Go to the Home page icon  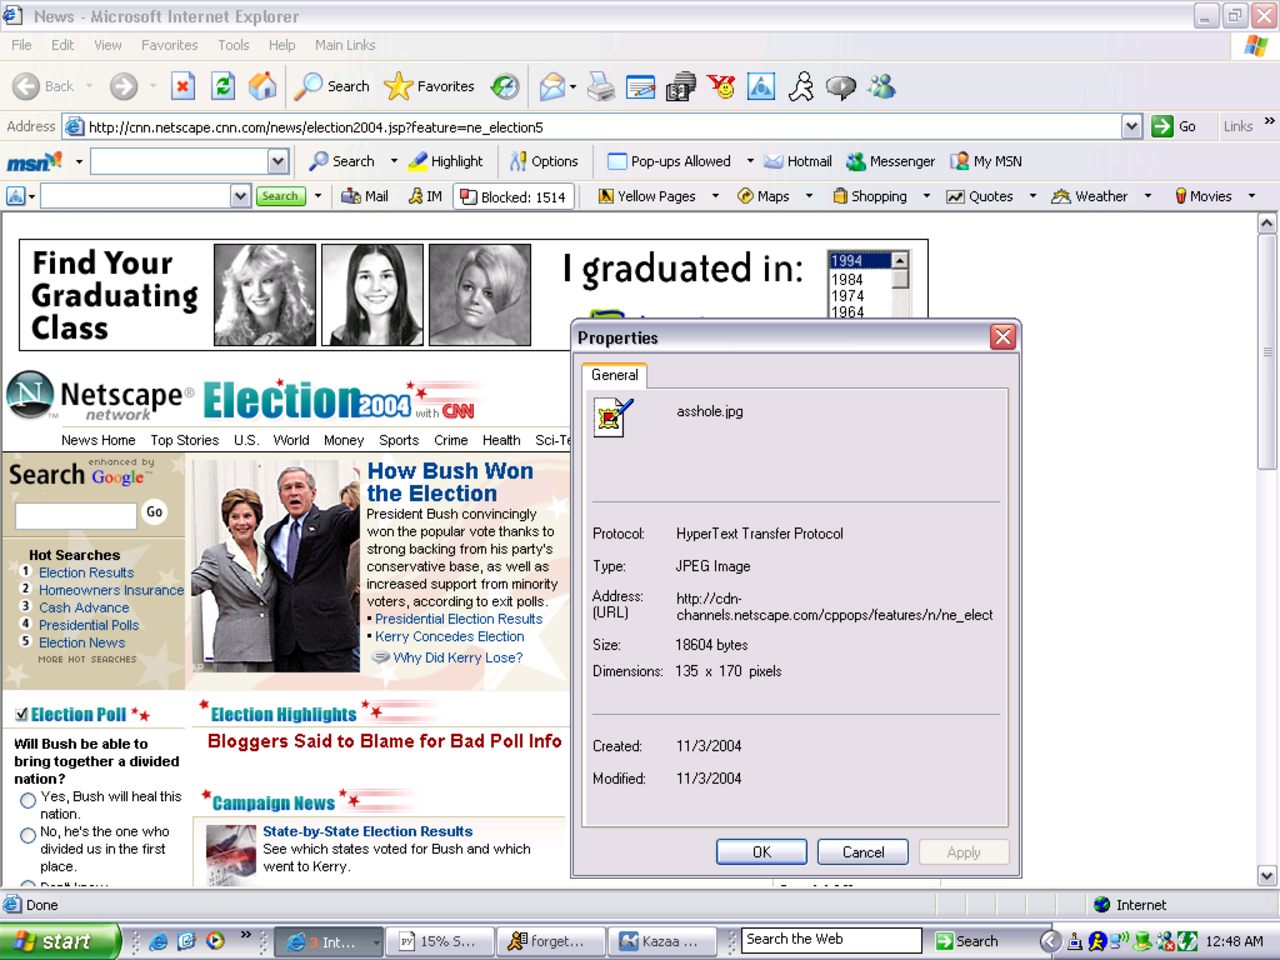click(262, 87)
